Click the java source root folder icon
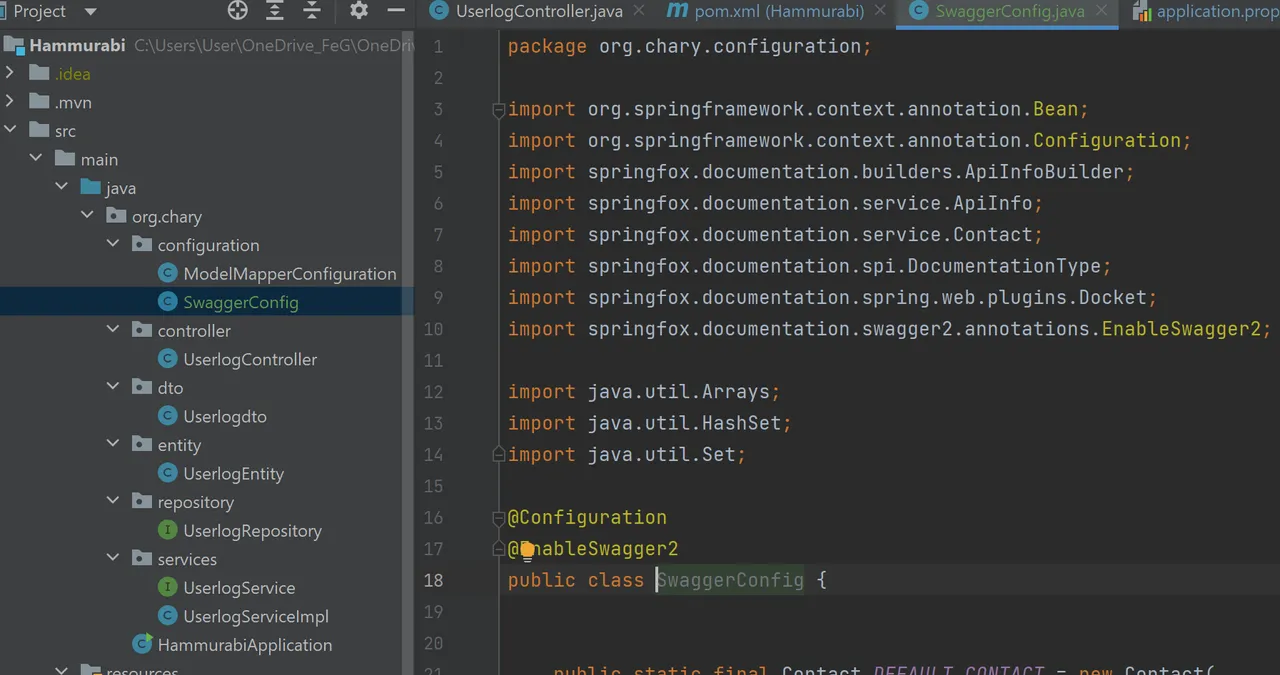This screenshot has height=675, width=1280. (91, 187)
